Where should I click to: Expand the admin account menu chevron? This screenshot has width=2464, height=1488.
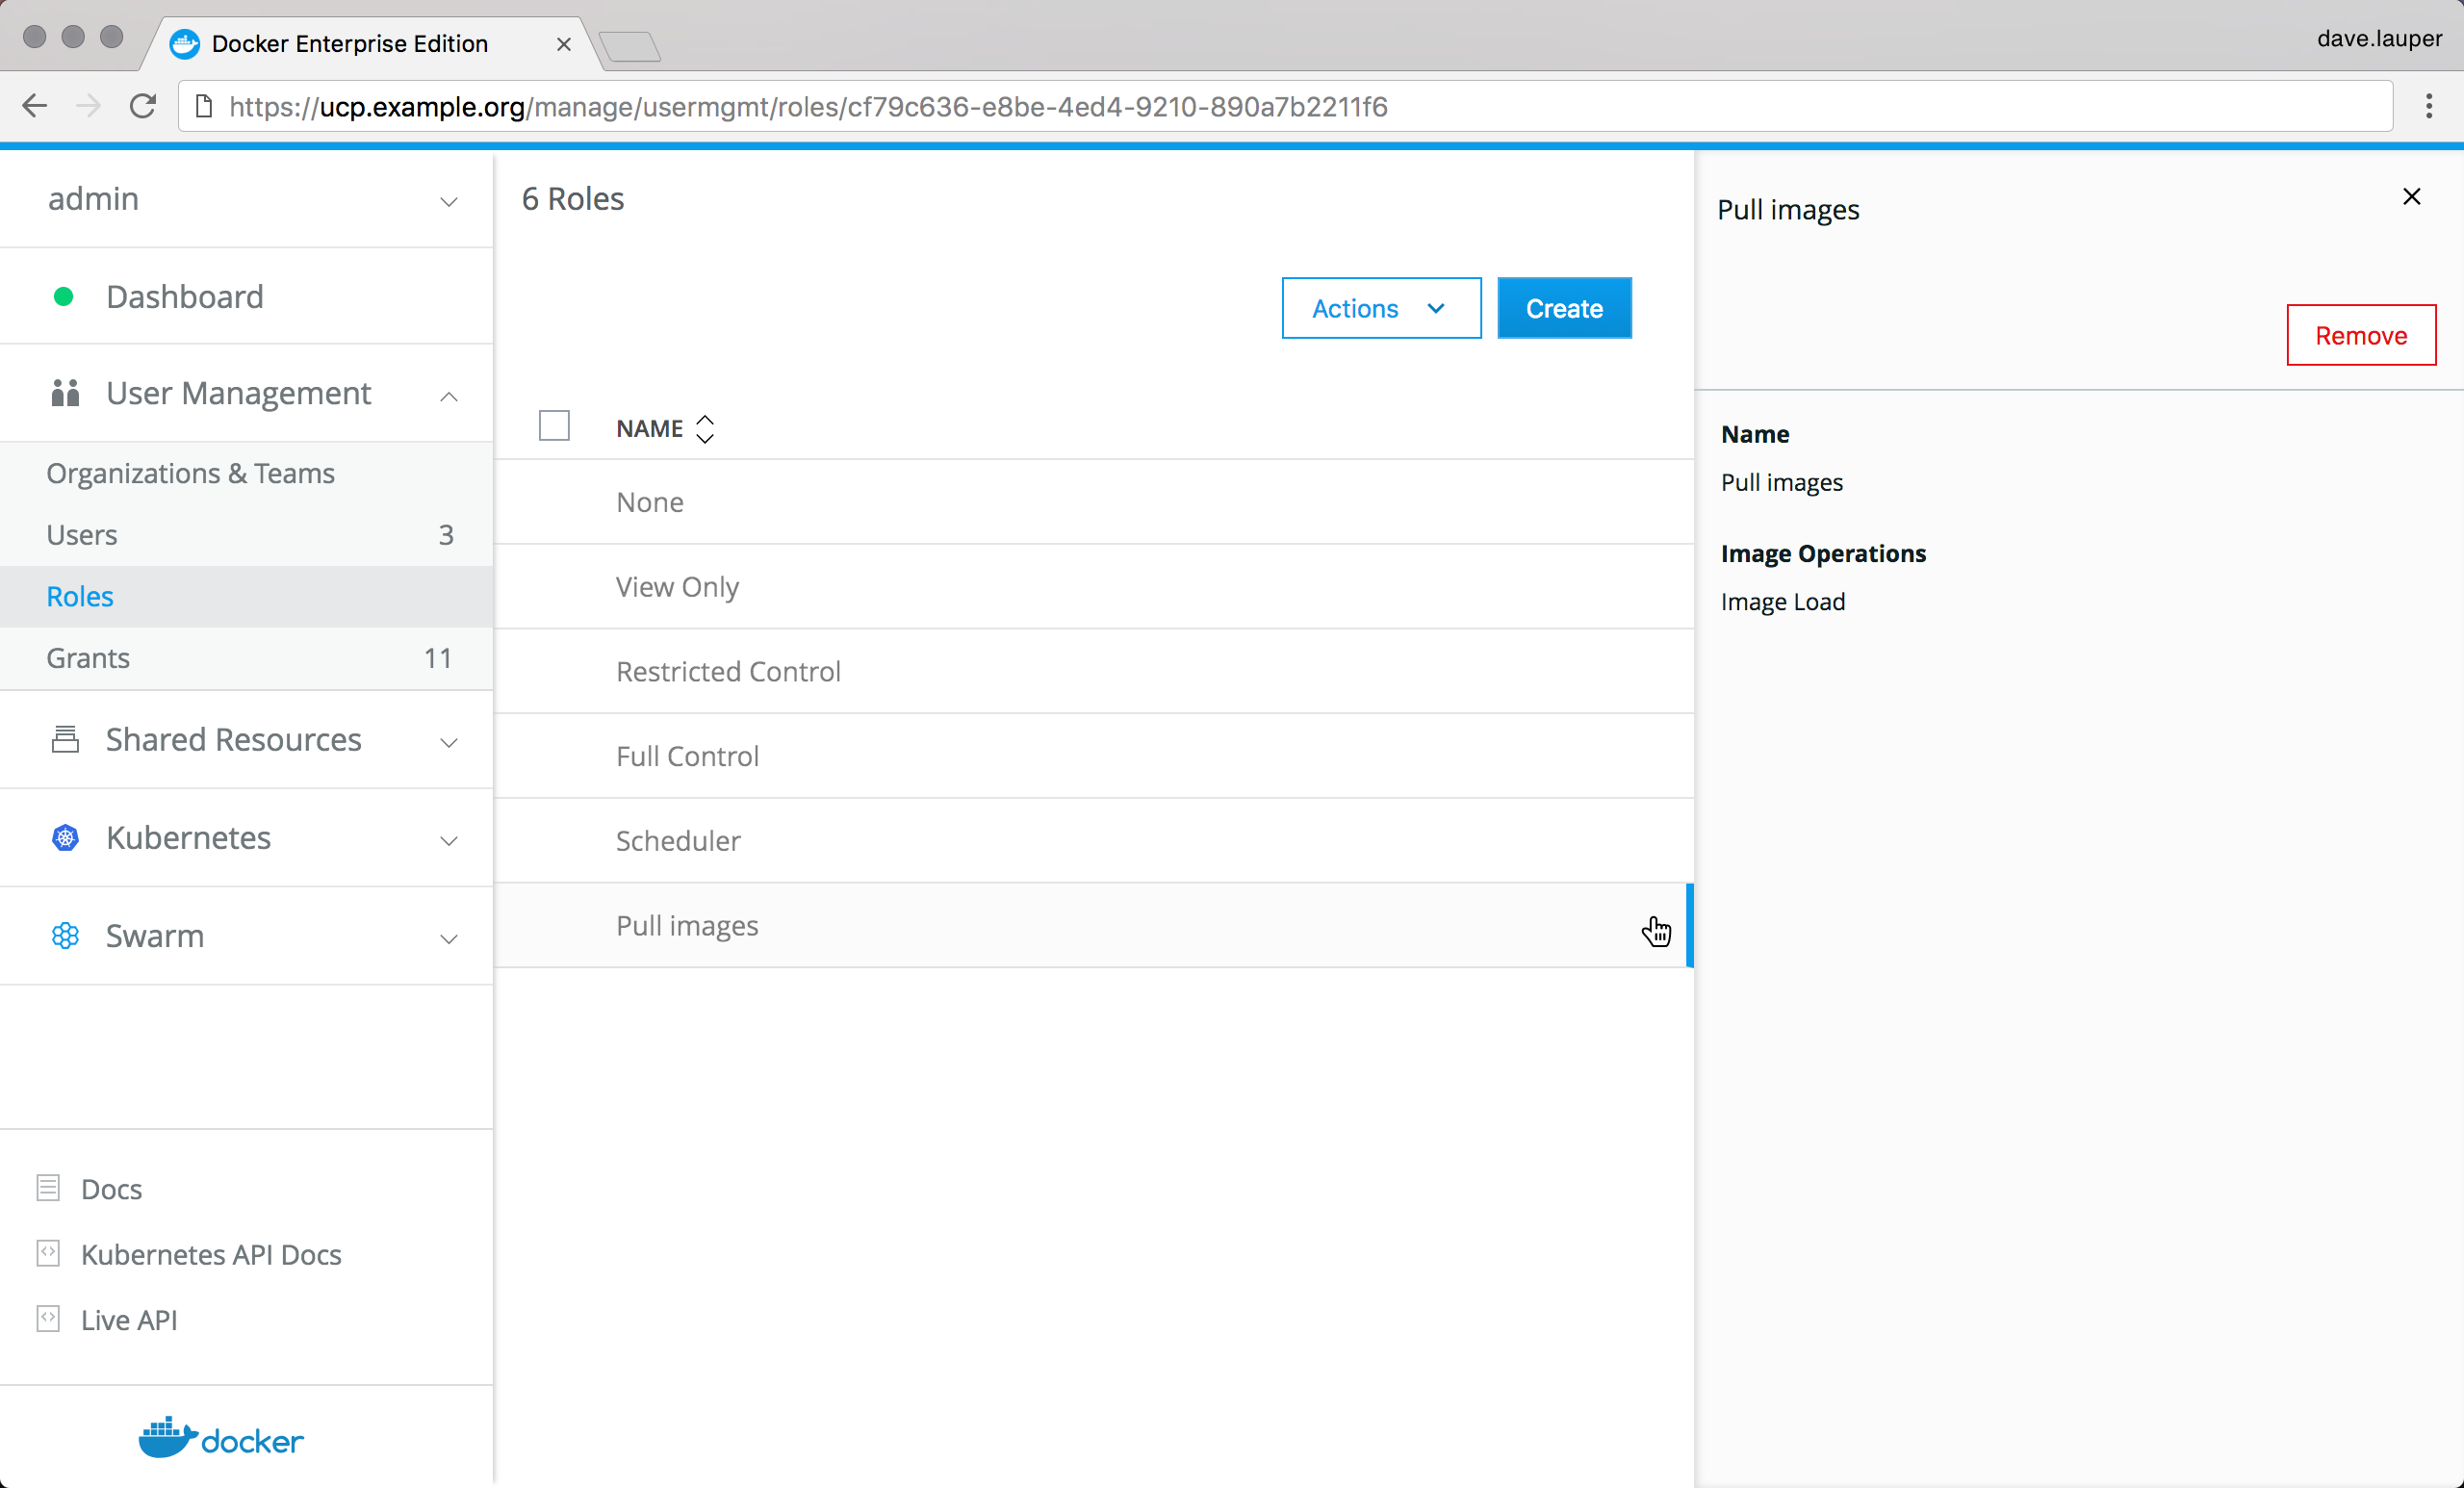click(x=449, y=201)
